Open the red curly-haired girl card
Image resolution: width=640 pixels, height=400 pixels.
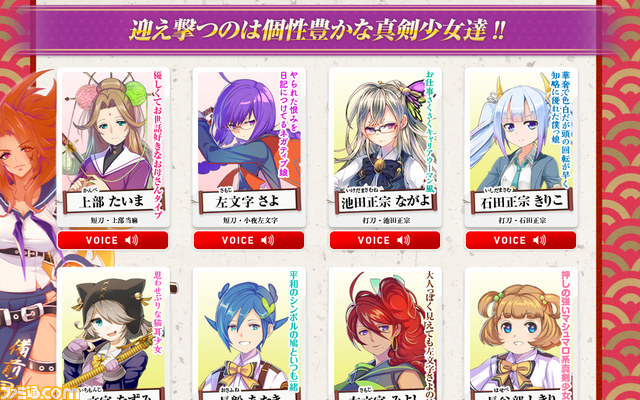coord(385,334)
